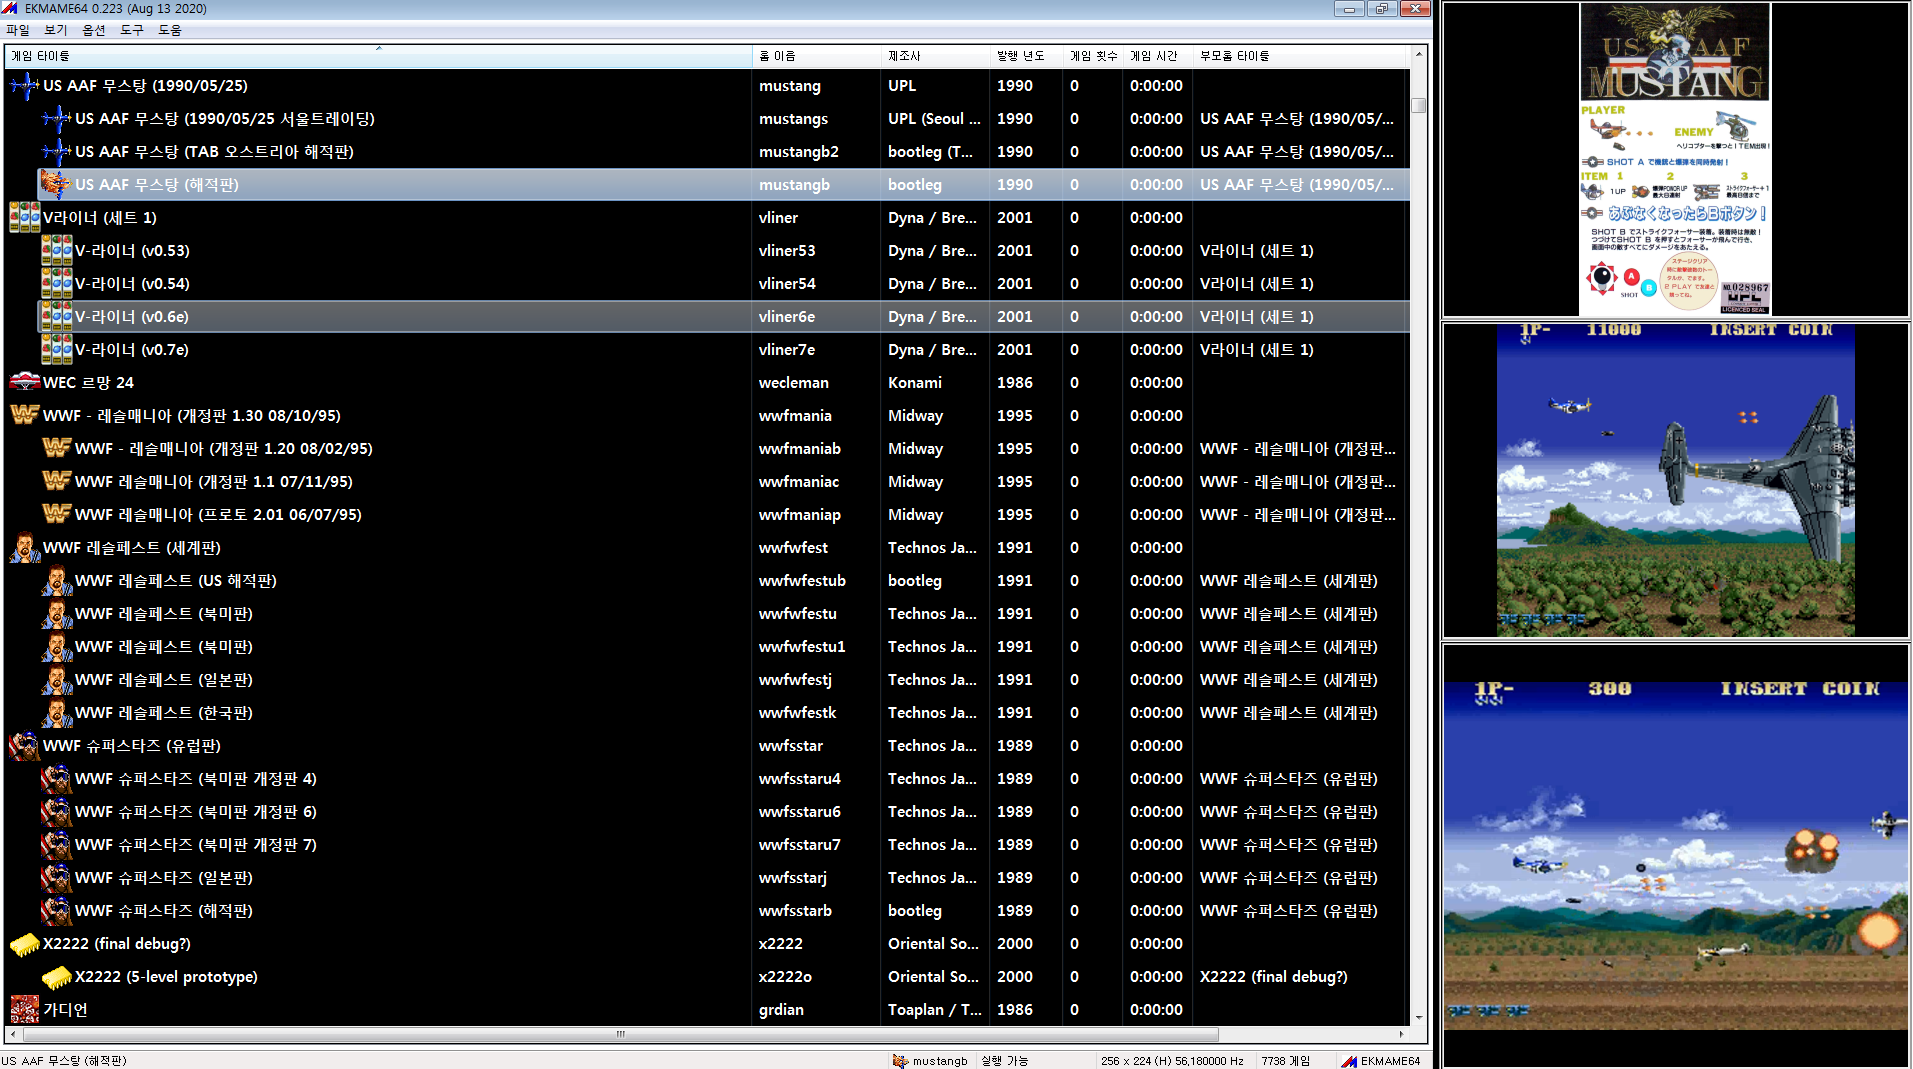Click the slot icon of V-라이너 (v0.6e)
The height and width of the screenshot is (1069, 1913).
[x=56, y=317]
